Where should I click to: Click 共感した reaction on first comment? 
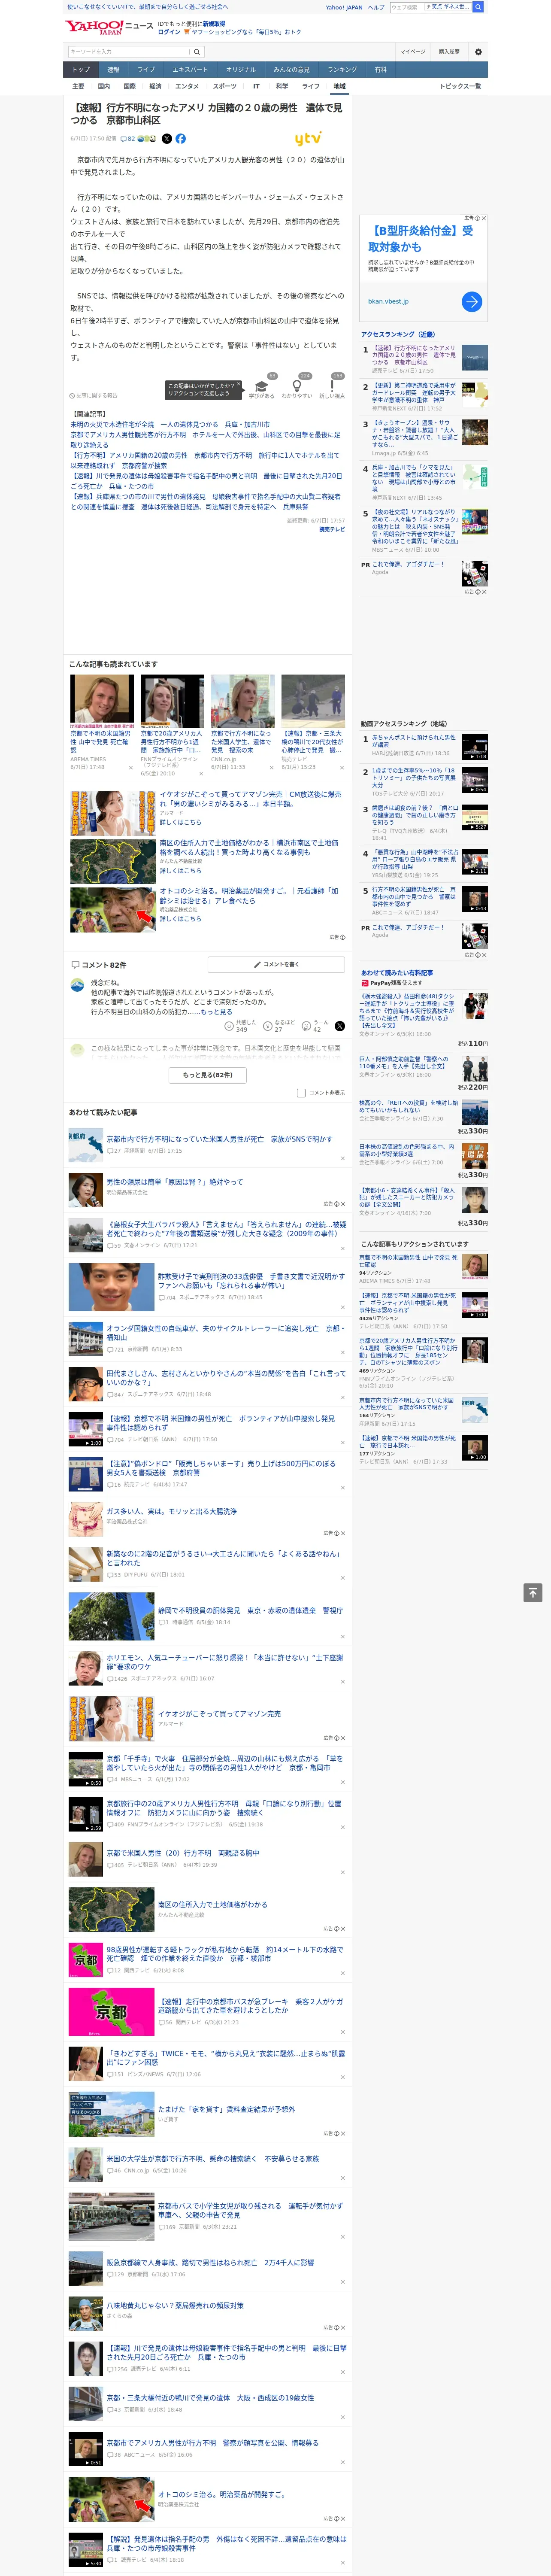[x=240, y=1026]
